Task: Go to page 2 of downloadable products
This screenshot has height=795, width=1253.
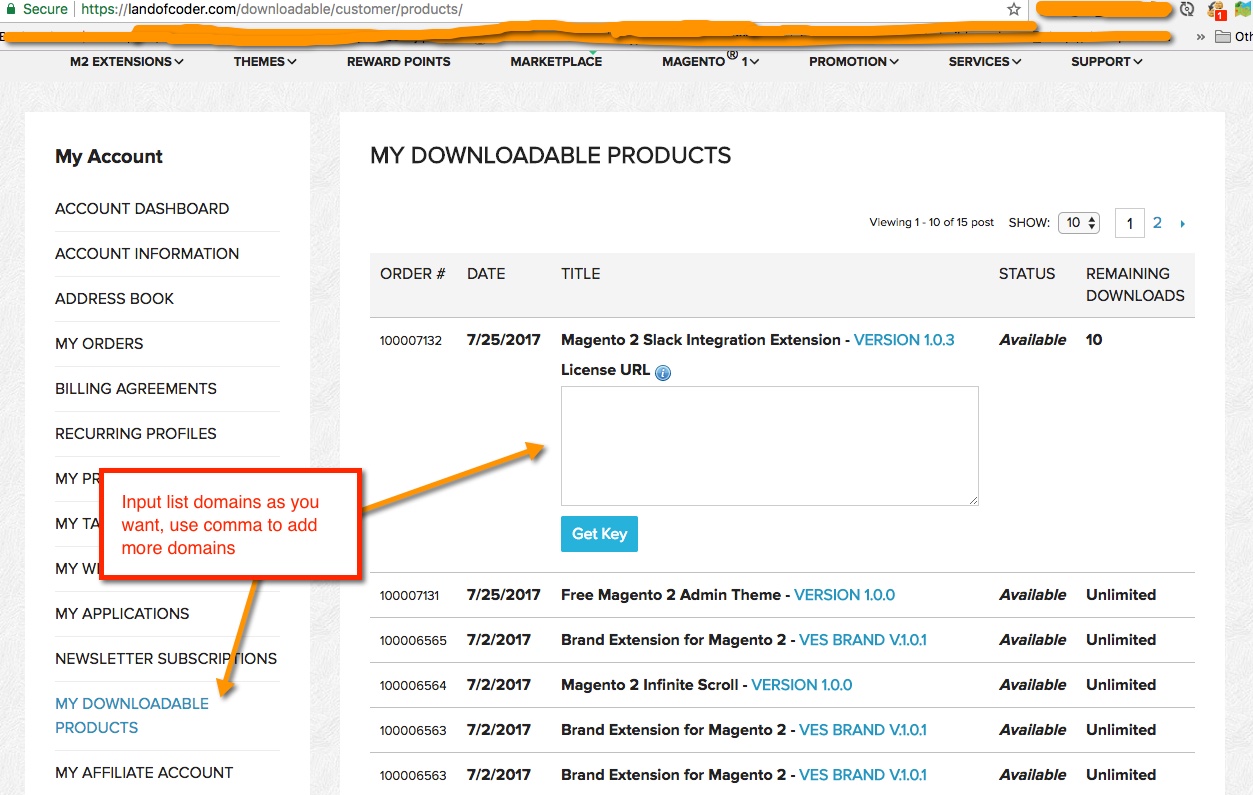Action: click(1157, 223)
